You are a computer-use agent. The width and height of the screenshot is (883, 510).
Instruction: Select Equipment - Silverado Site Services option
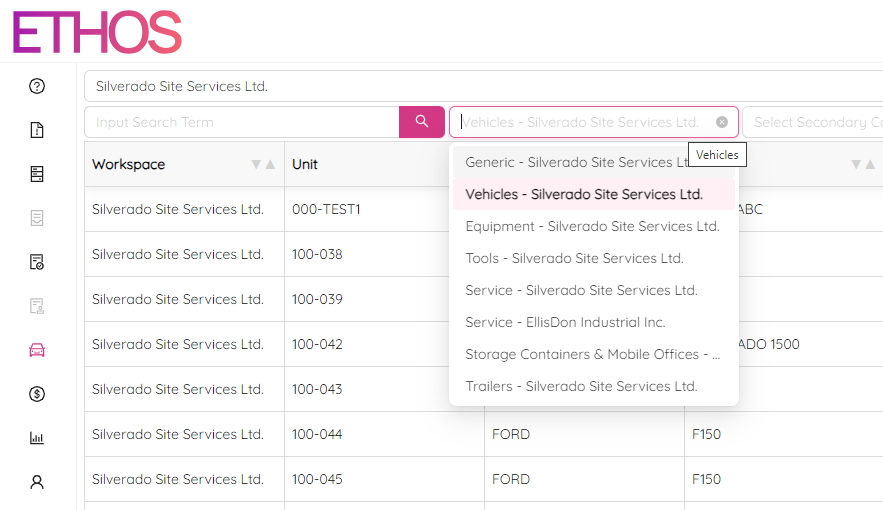click(592, 226)
